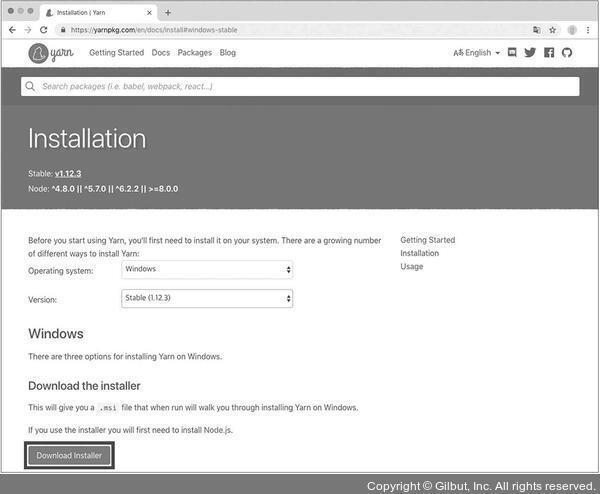Image resolution: width=600 pixels, height=494 pixels.
Task: Click the Installation page title
Action: click(x=87, y=139)
